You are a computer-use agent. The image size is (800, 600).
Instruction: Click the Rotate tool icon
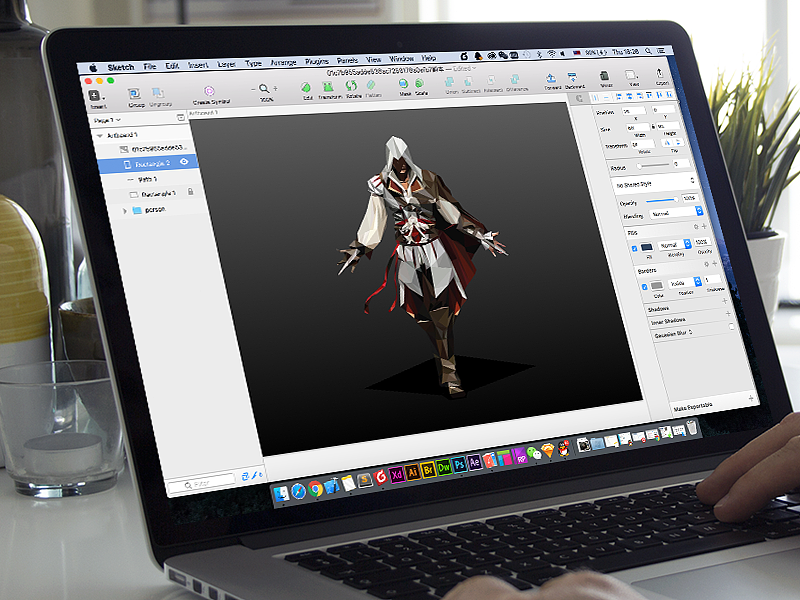click(351, 85)
